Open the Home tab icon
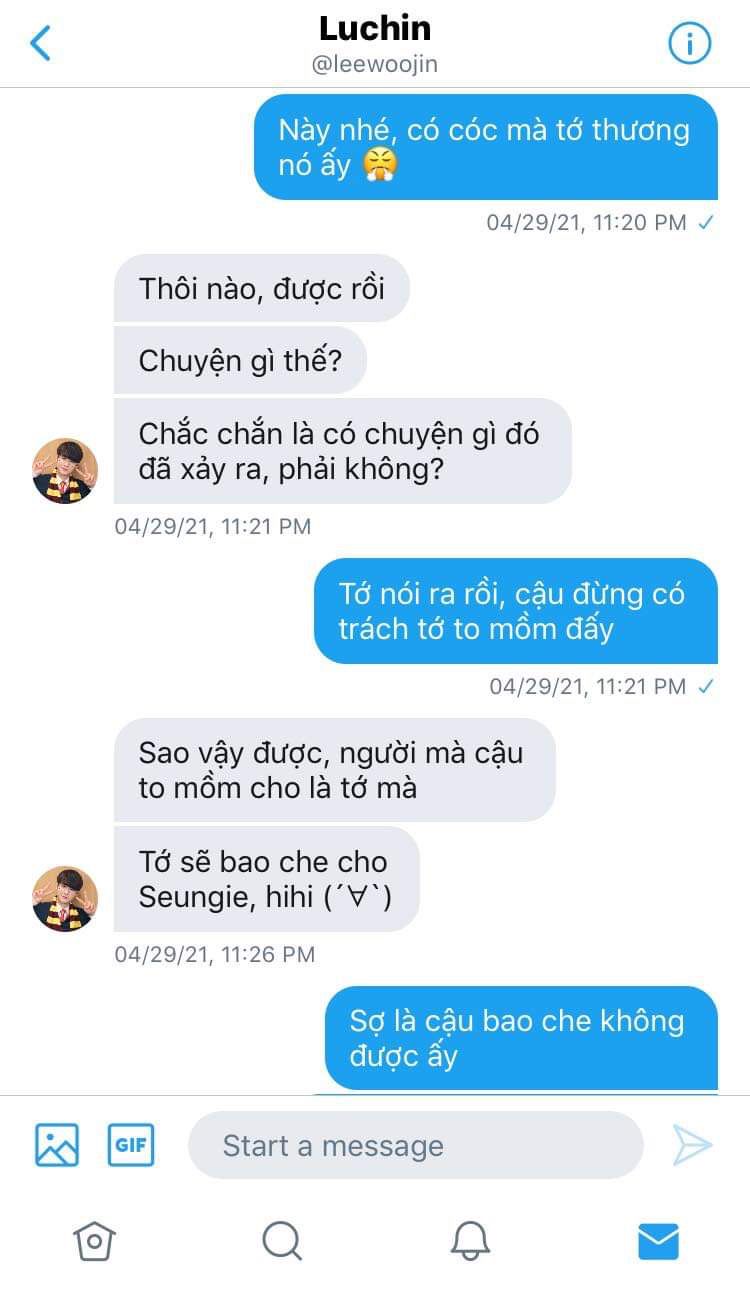This screenshot has width=750, height=1293. tap(94, 1241)
